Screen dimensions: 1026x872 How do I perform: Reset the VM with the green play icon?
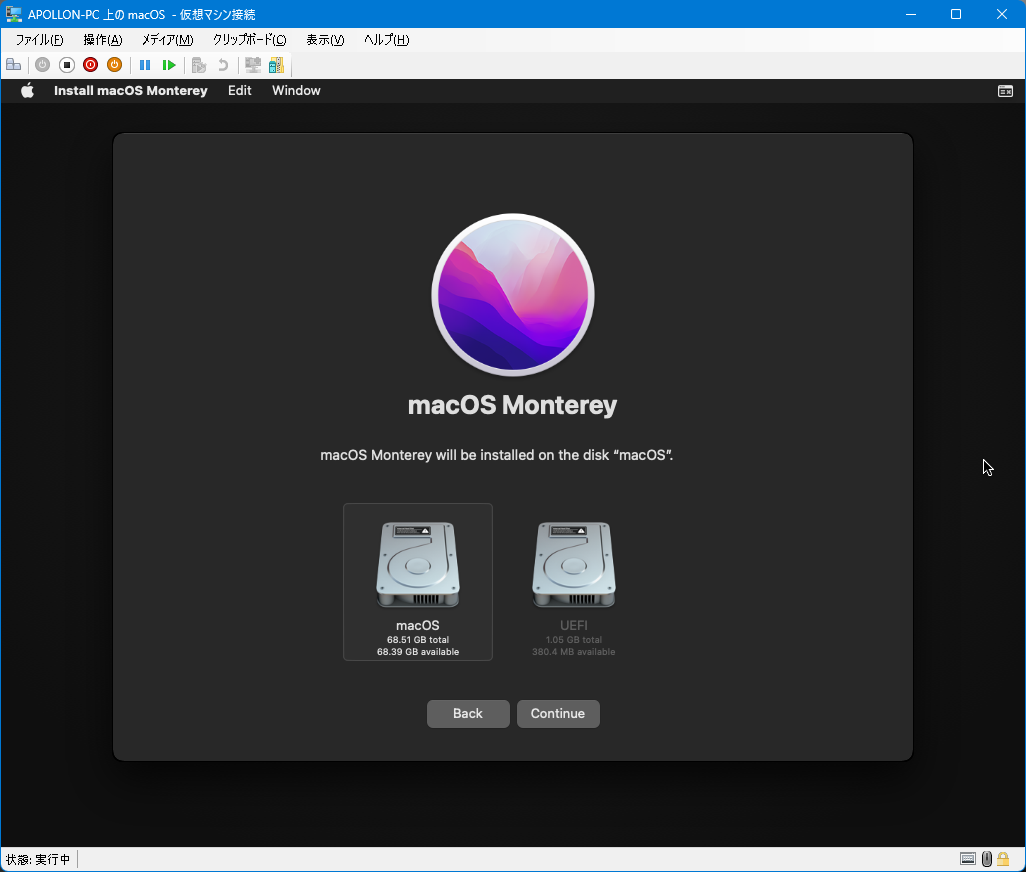point(169,65)
